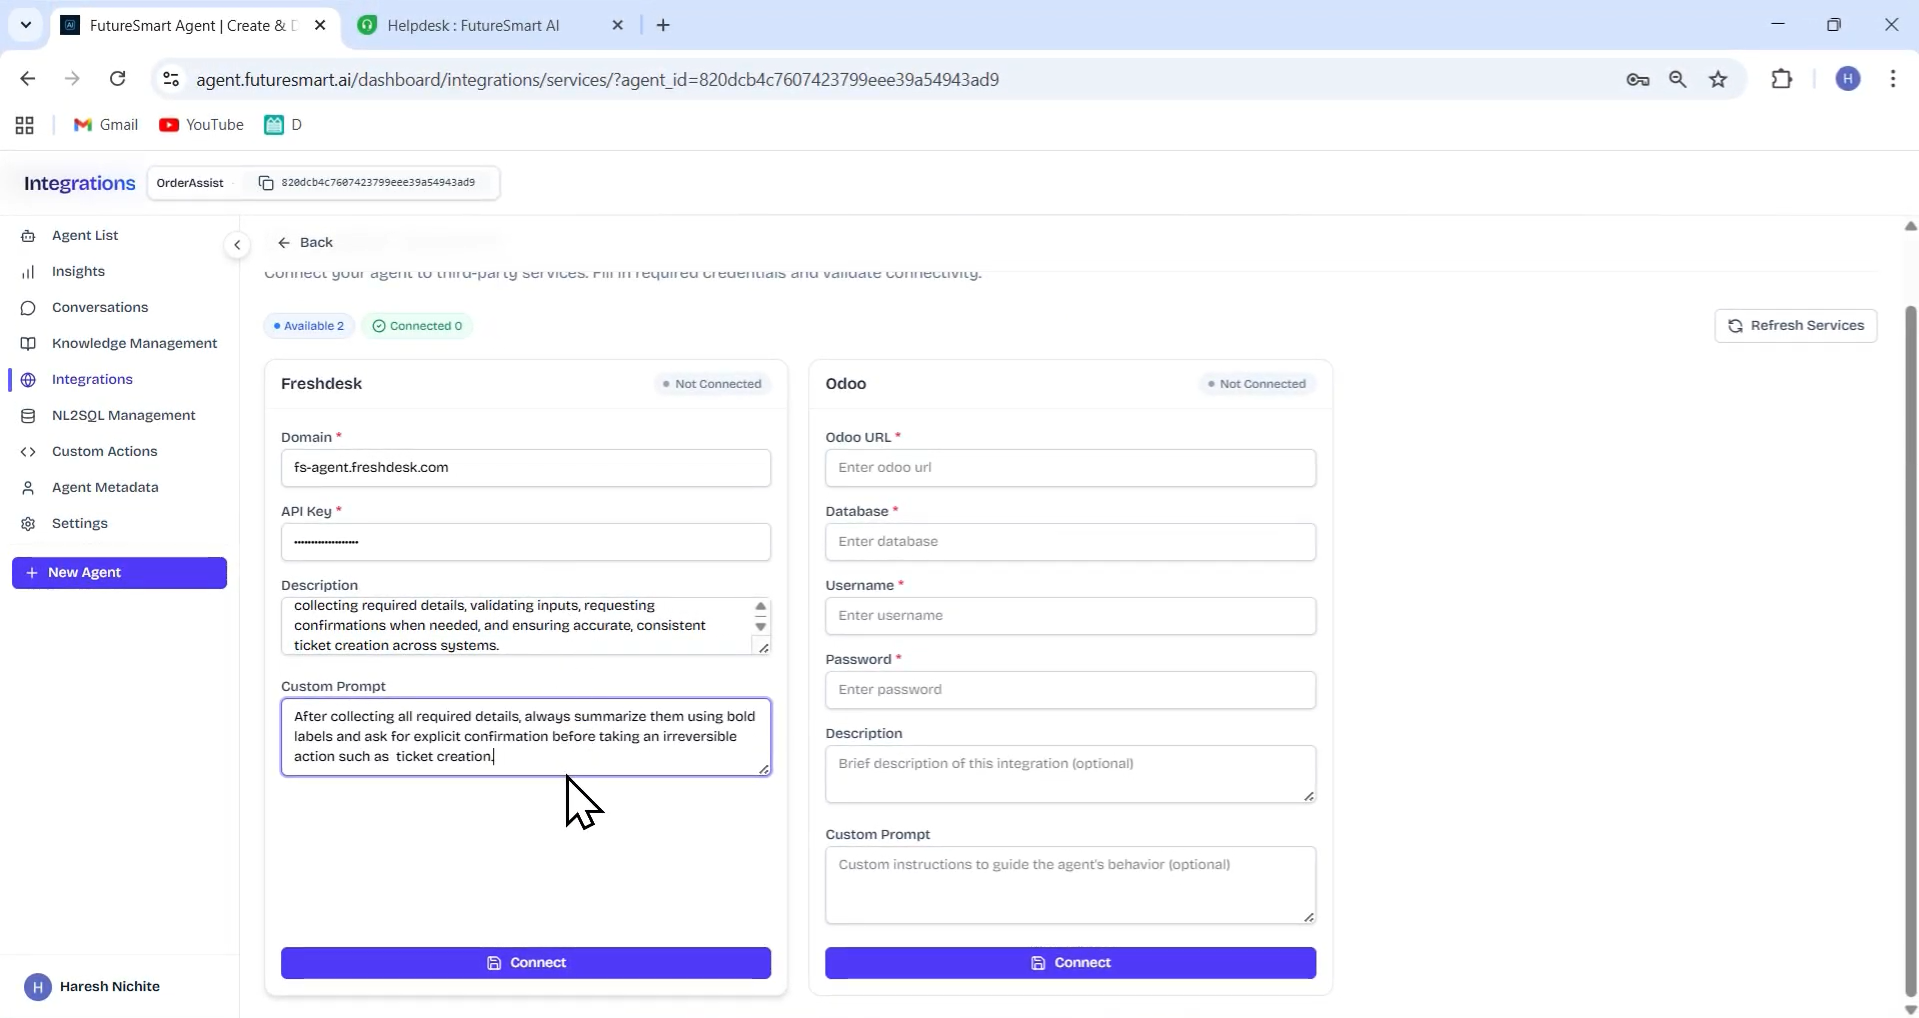Viewport: 1919px width, 1018px height.
Task: Click the OrderAssist agent name
Action: point(190,183)
